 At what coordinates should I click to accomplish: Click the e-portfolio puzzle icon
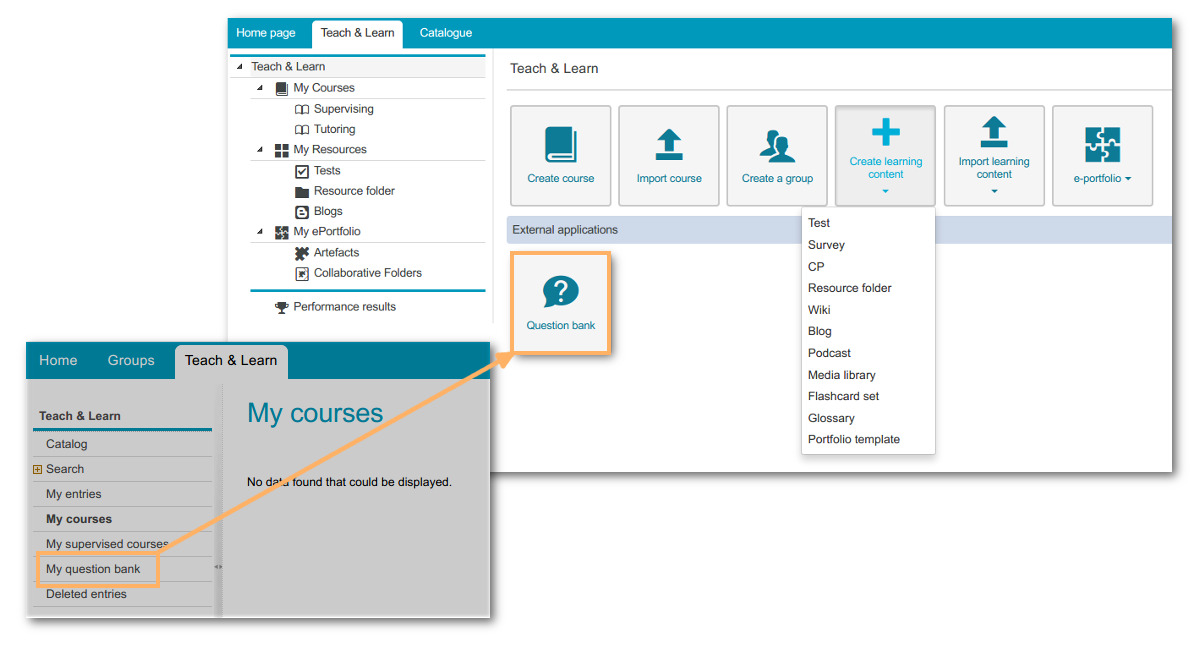[x=1102, y=145]
